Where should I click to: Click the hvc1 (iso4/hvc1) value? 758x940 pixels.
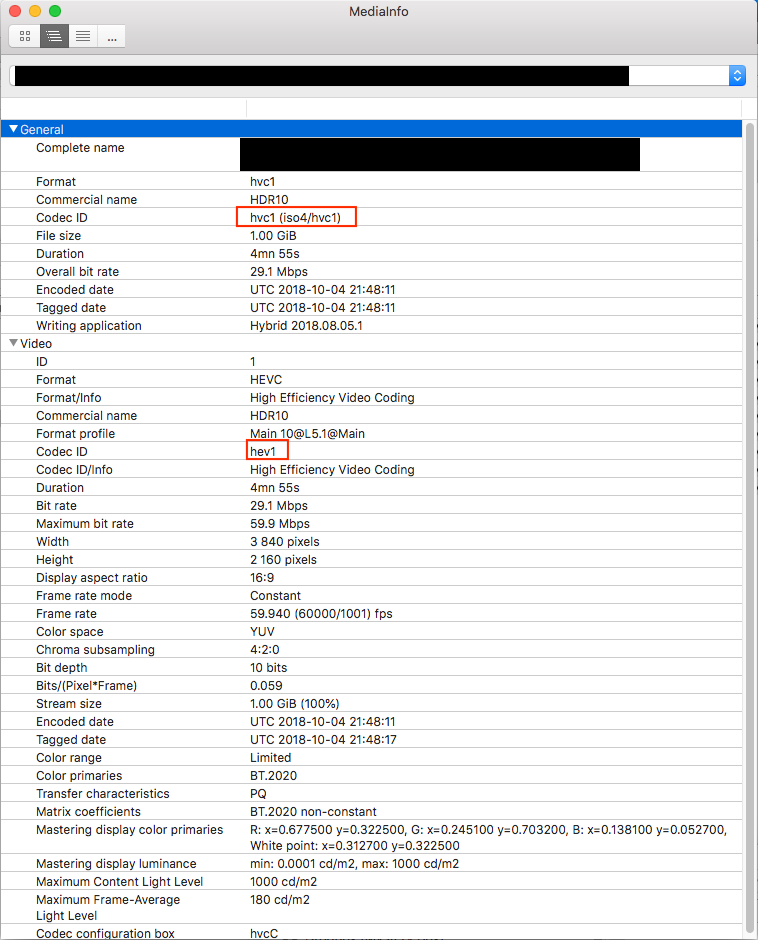coord(296,217)
